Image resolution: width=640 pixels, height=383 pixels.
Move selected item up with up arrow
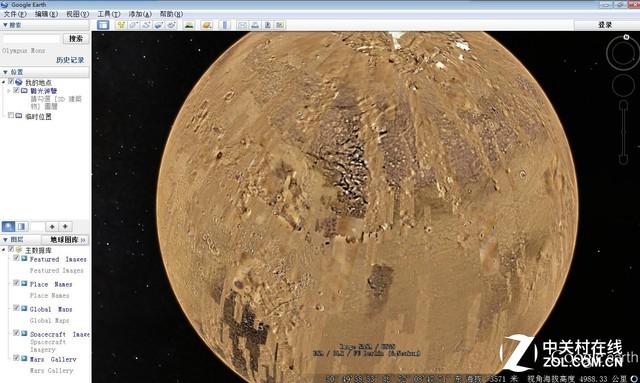tap(52, 226)
